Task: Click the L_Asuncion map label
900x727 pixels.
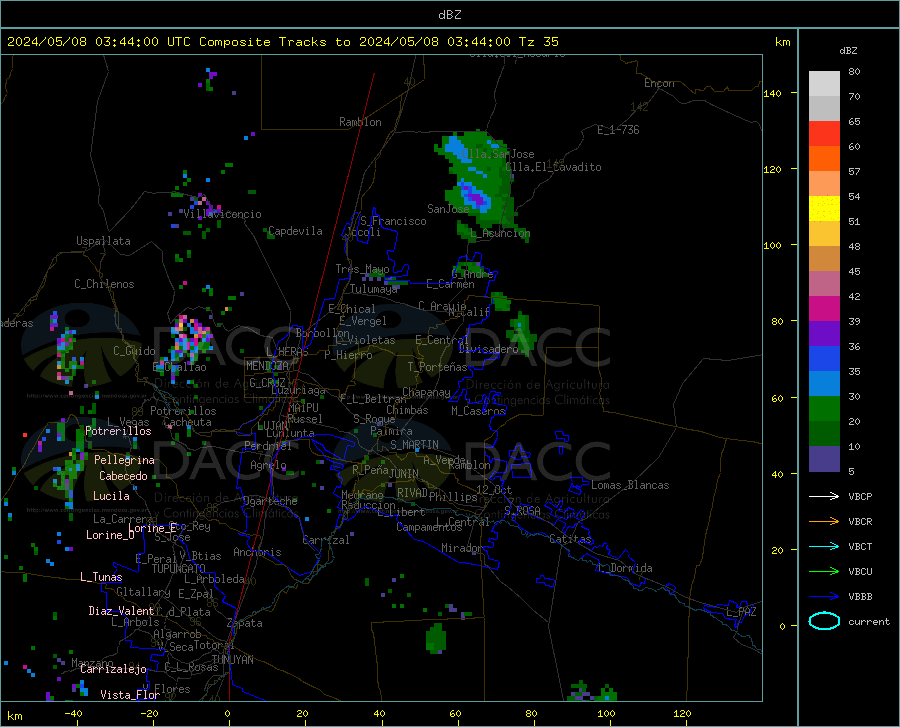Action: pos(500,233)
